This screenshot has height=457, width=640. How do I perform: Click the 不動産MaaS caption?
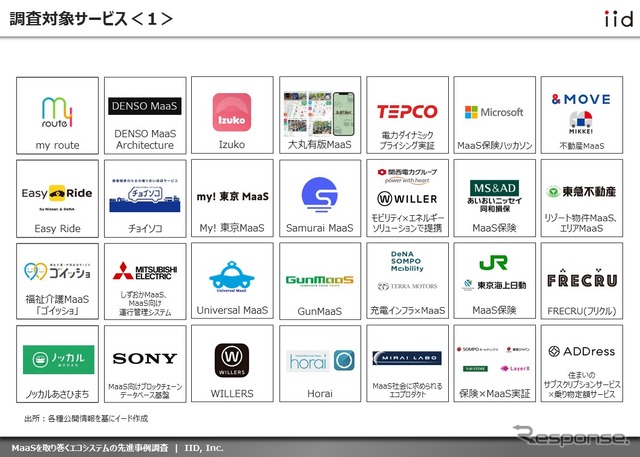pos(582,146)
